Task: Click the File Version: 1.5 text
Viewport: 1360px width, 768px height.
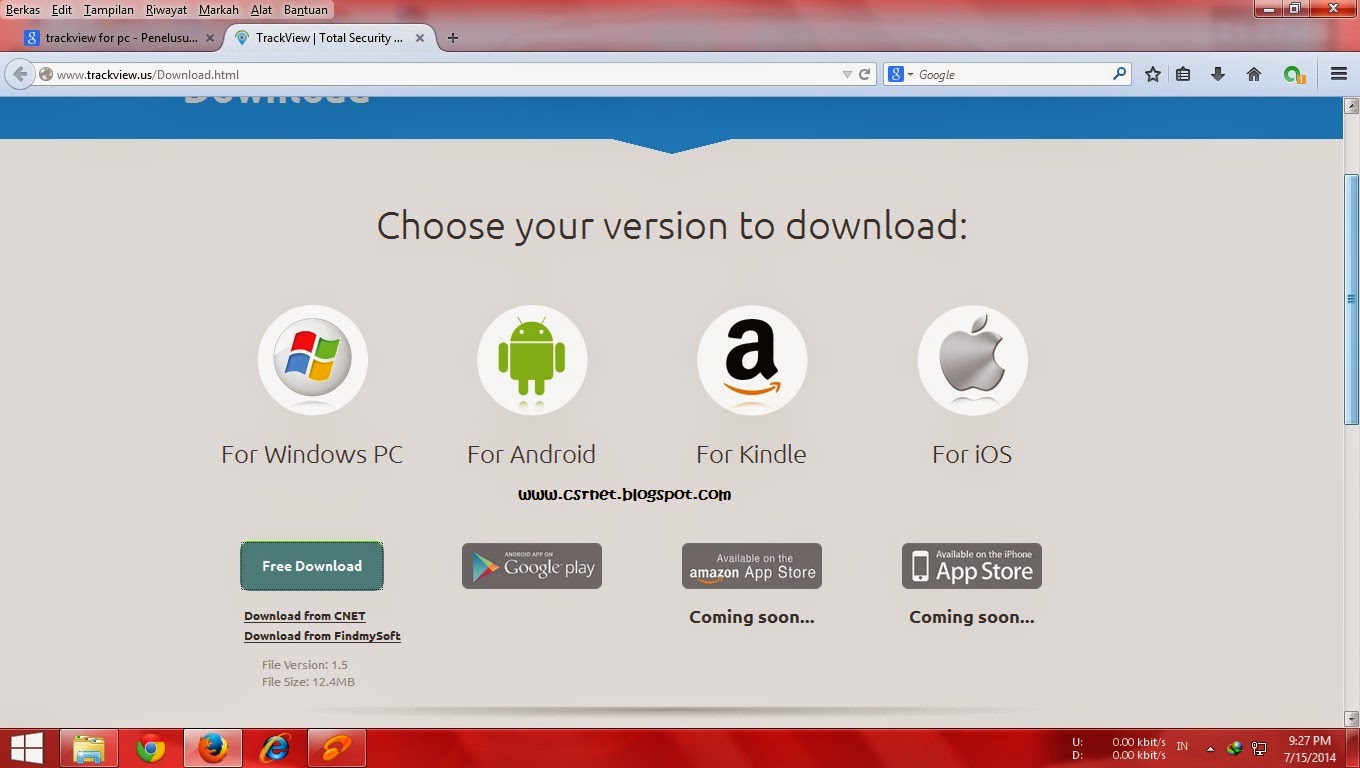Action: (305, 664)
